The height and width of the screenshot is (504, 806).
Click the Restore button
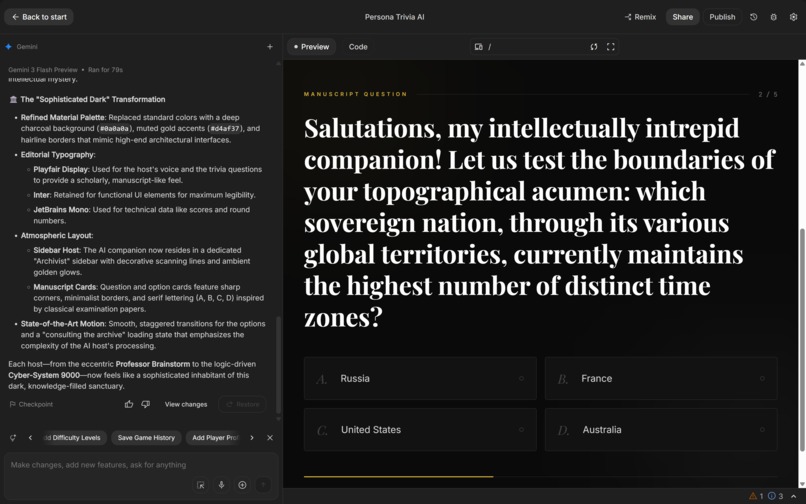coord(243,404)
